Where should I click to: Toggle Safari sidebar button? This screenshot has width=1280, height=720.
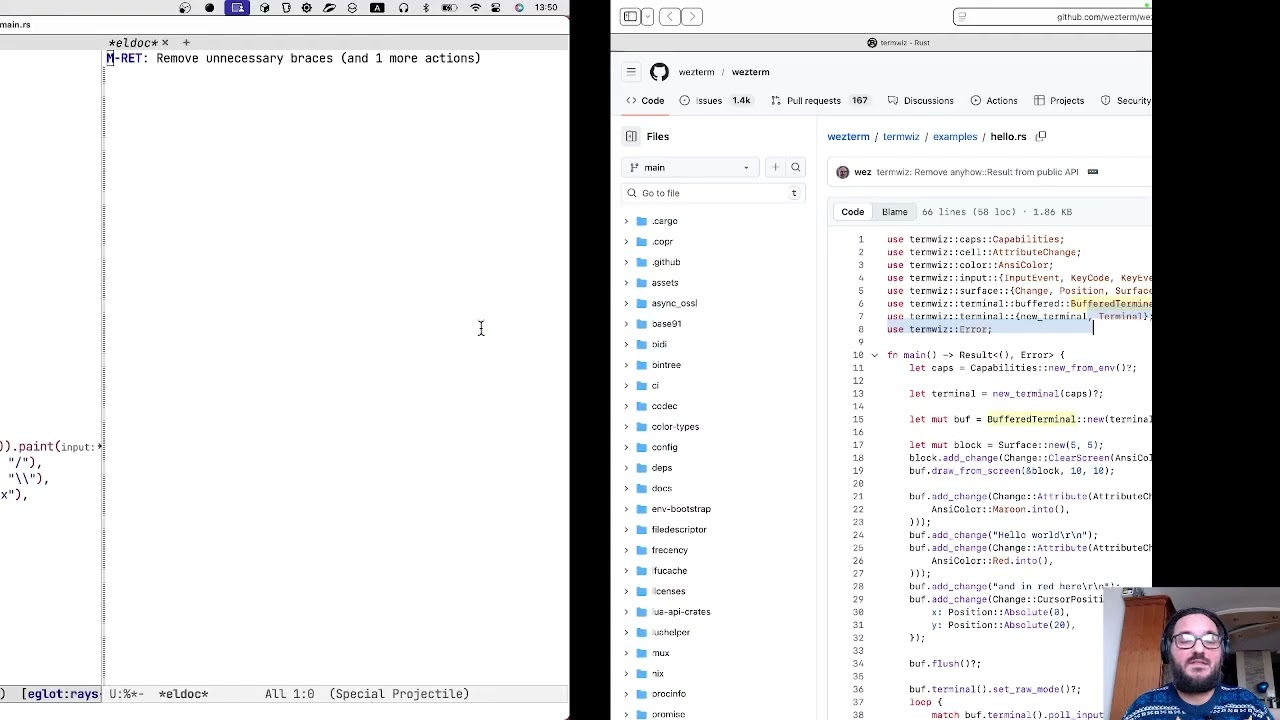click(630, 16)
